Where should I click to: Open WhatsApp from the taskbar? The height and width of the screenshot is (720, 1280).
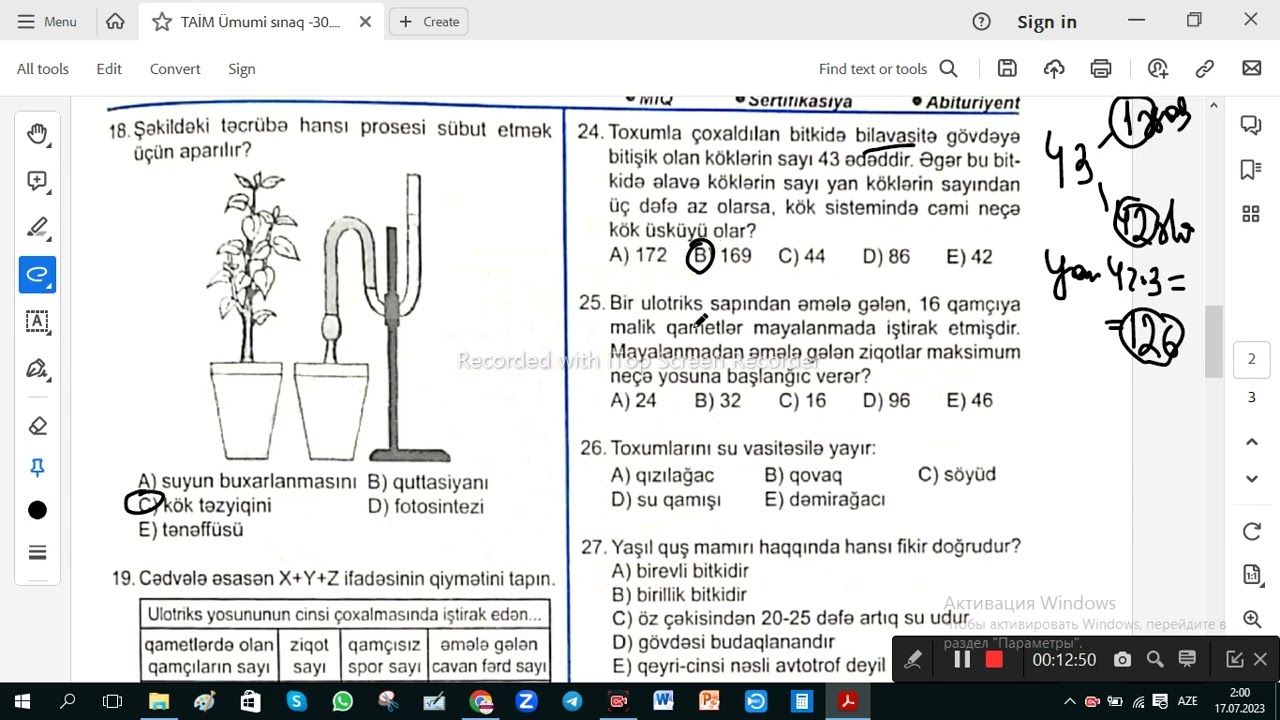342,701
